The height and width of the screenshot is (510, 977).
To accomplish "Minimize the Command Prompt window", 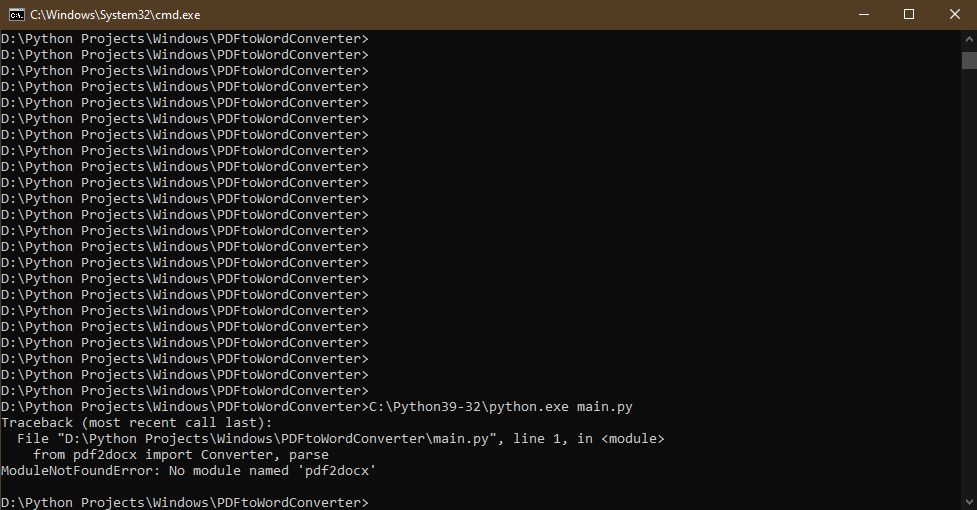I will tap(864, 14).
